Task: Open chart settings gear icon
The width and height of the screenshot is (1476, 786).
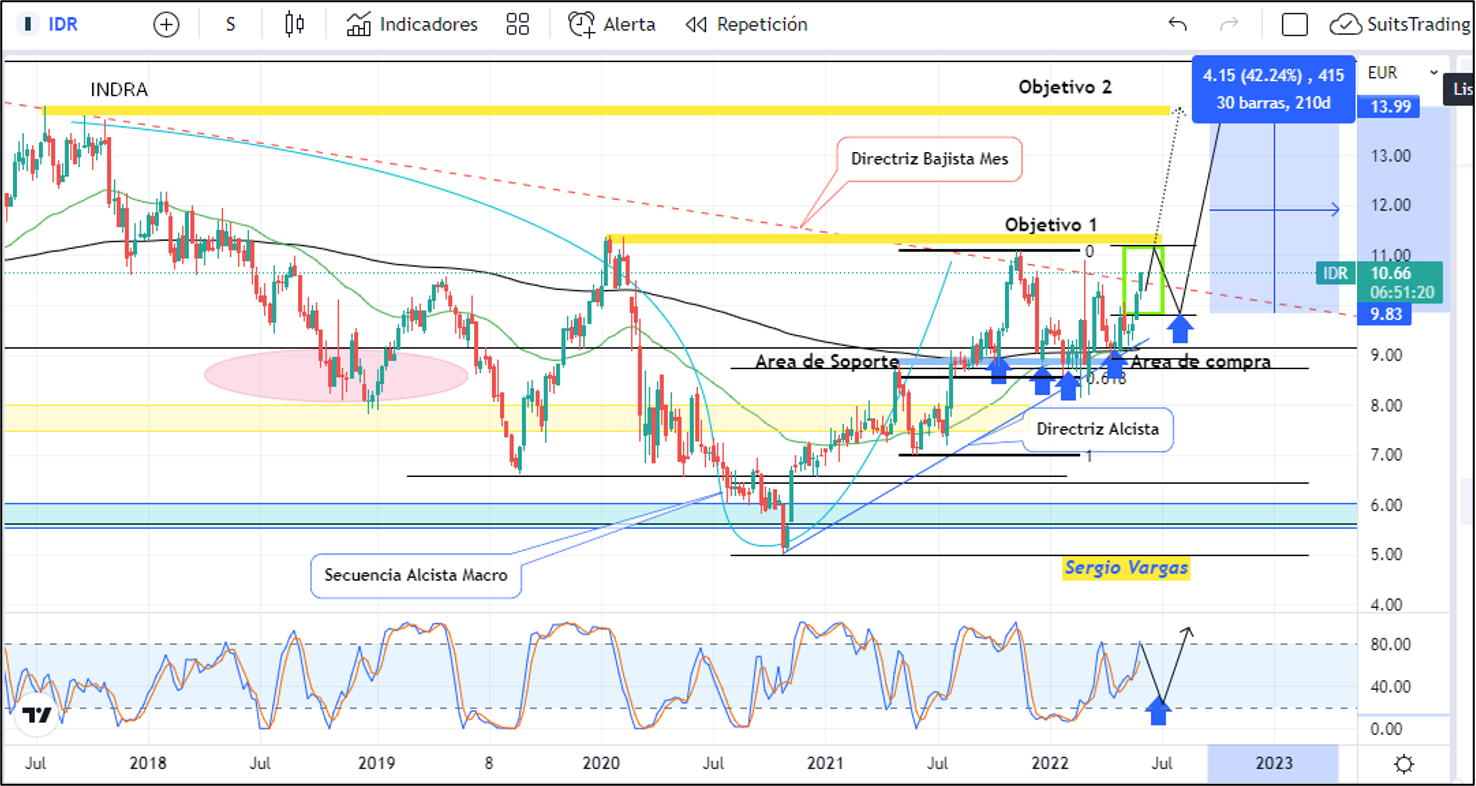Action: point(1403,765)
